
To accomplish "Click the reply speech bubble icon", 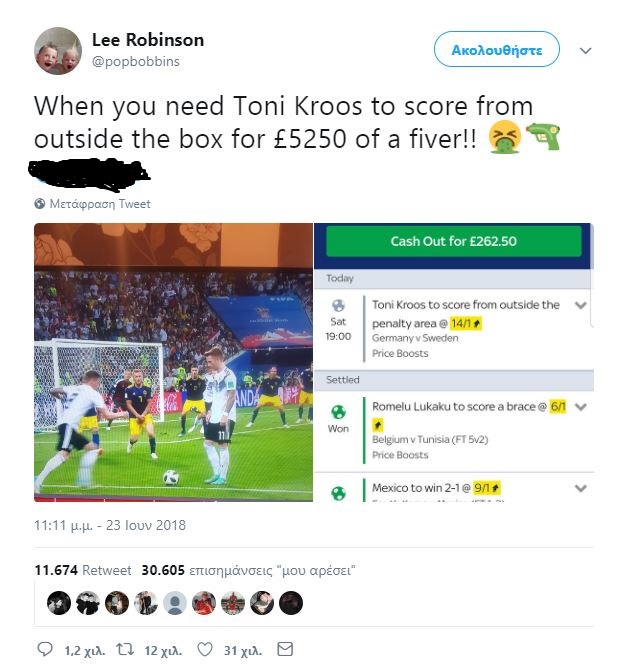I will tap(45, 649).
